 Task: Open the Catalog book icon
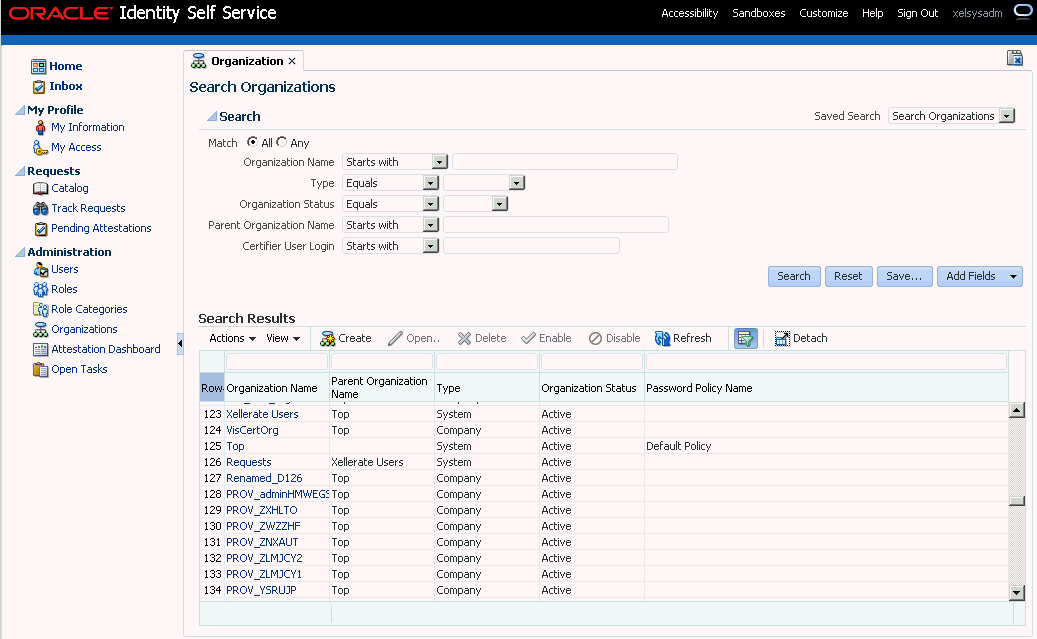[40, 189]
